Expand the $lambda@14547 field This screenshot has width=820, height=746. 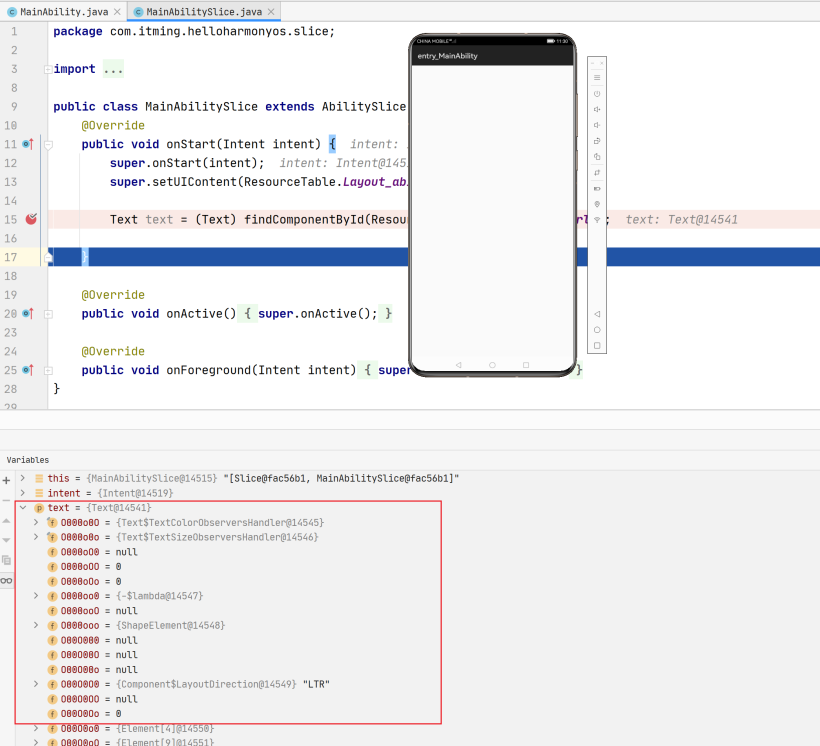coord(36,596)
